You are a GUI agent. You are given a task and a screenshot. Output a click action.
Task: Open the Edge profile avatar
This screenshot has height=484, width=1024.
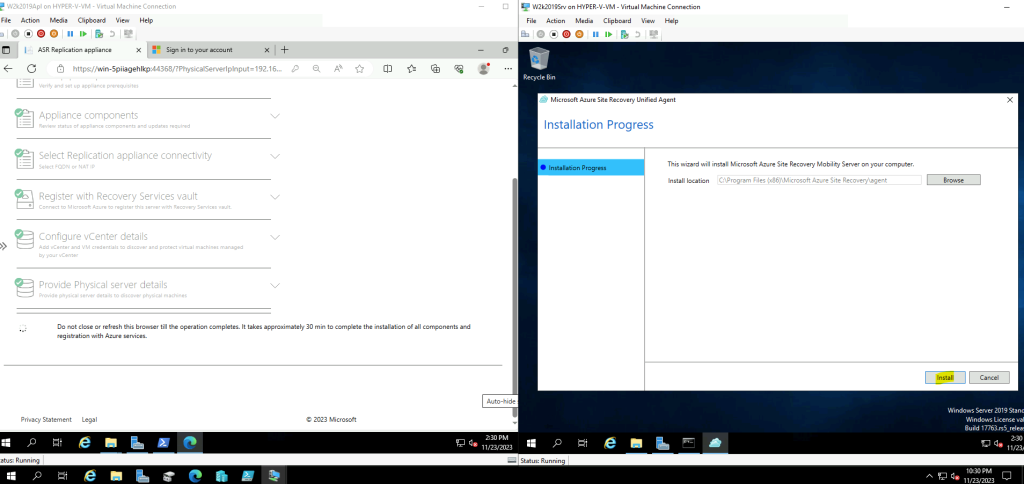pos(484,69)
